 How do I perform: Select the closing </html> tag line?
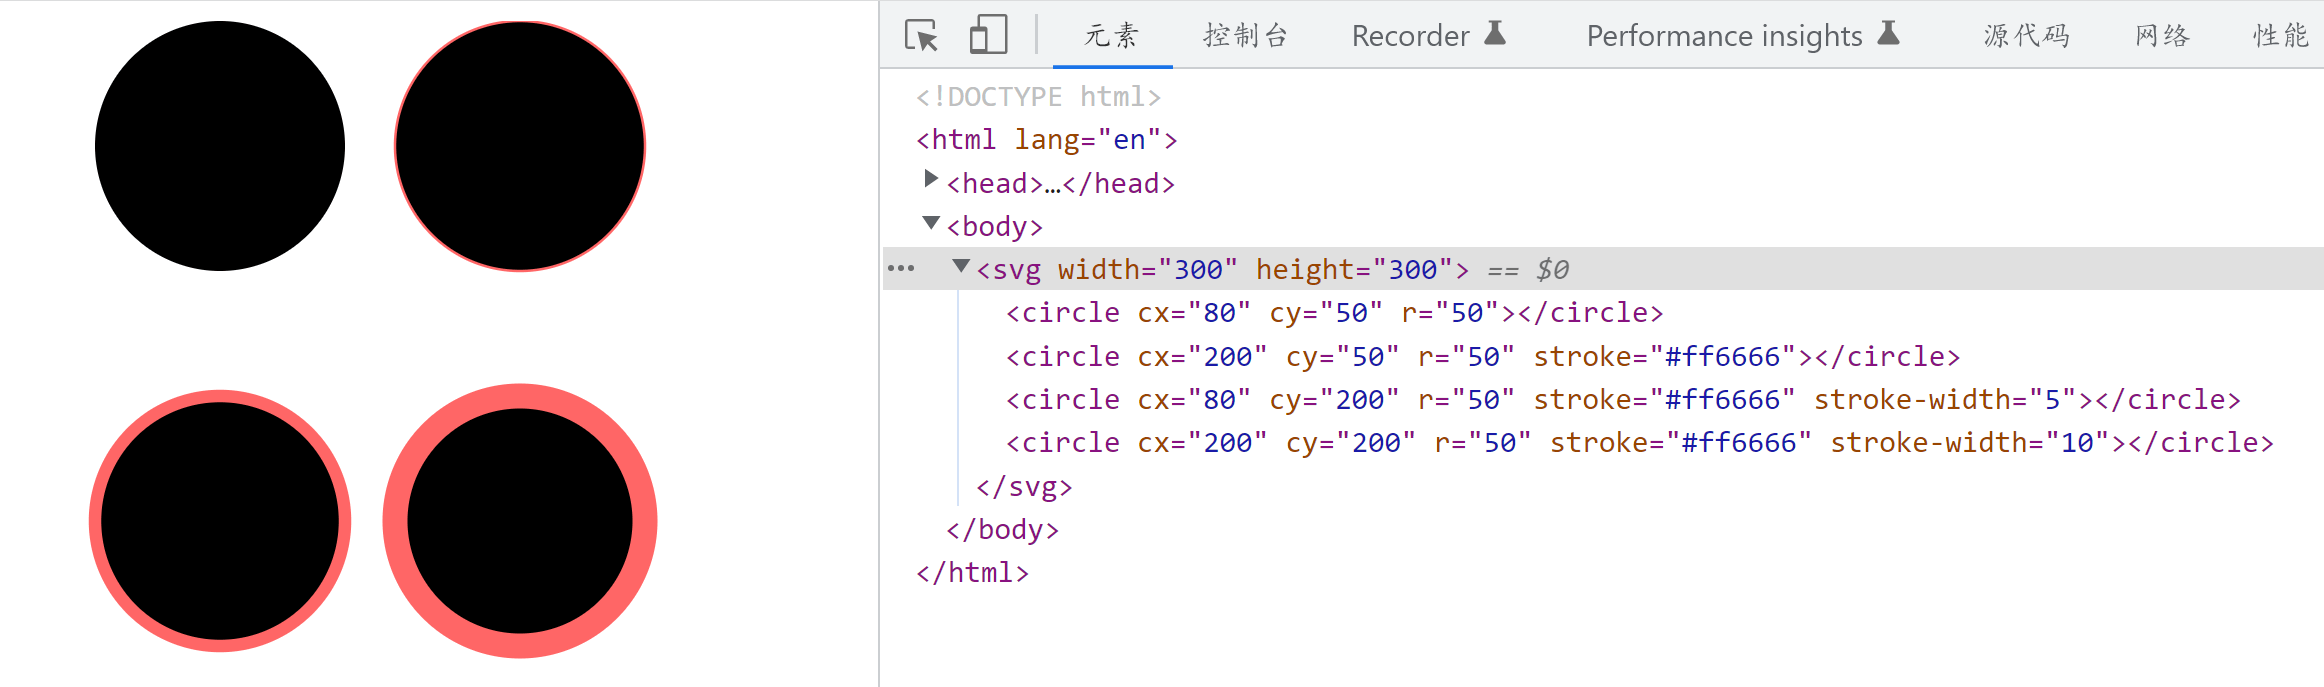click(x=972, y=572)
